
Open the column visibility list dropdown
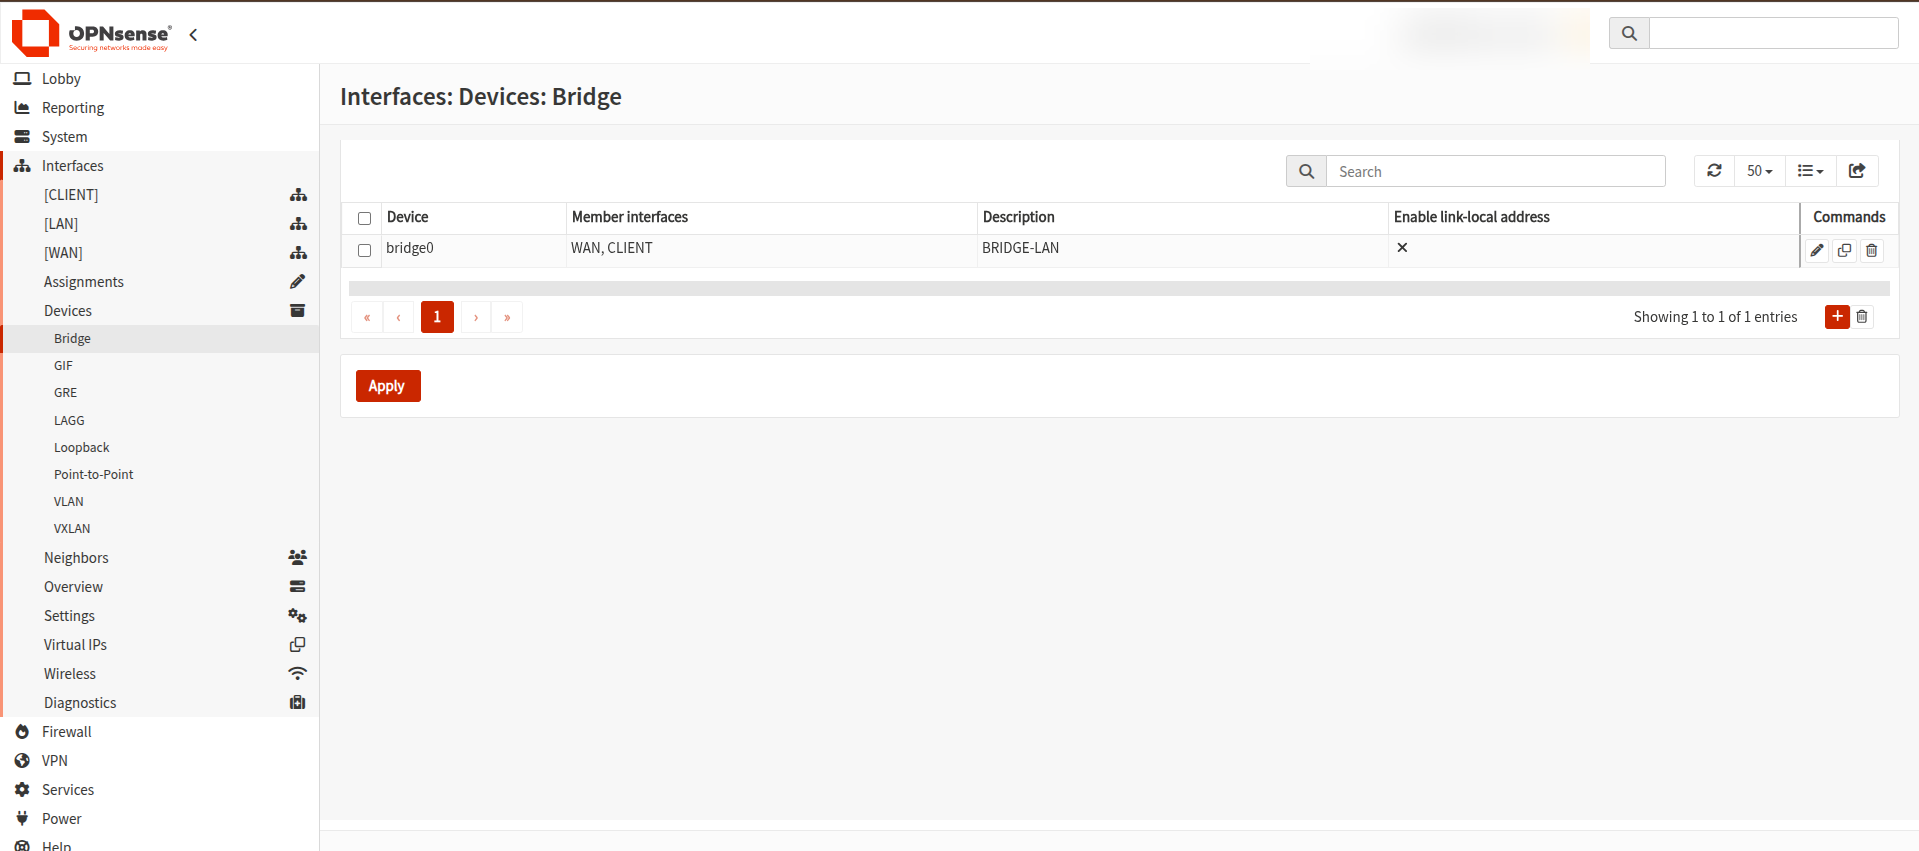click(x=1810, y=171)
